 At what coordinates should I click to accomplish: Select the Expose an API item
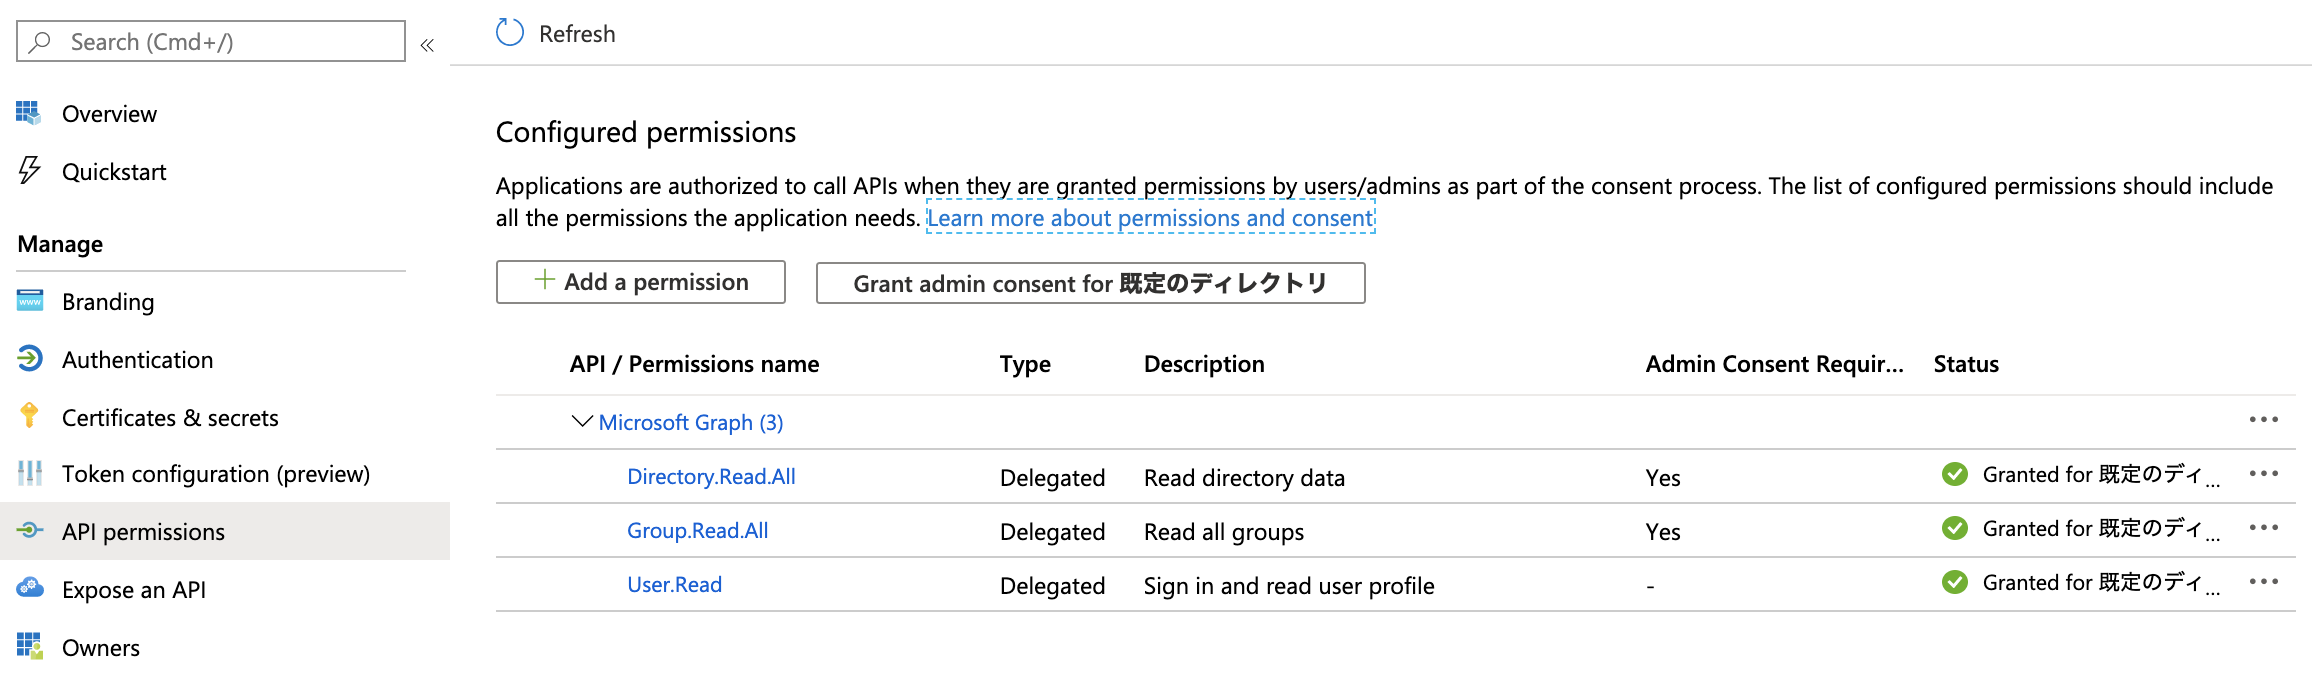[134, 590]
